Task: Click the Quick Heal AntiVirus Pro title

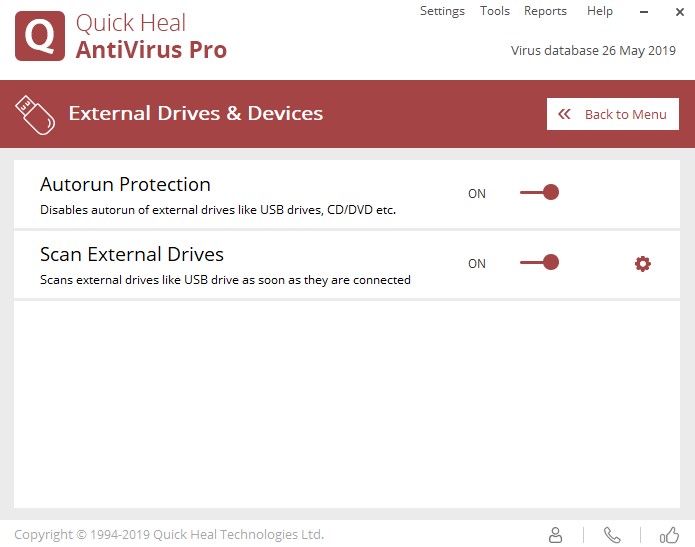Action: pos(151,37)
